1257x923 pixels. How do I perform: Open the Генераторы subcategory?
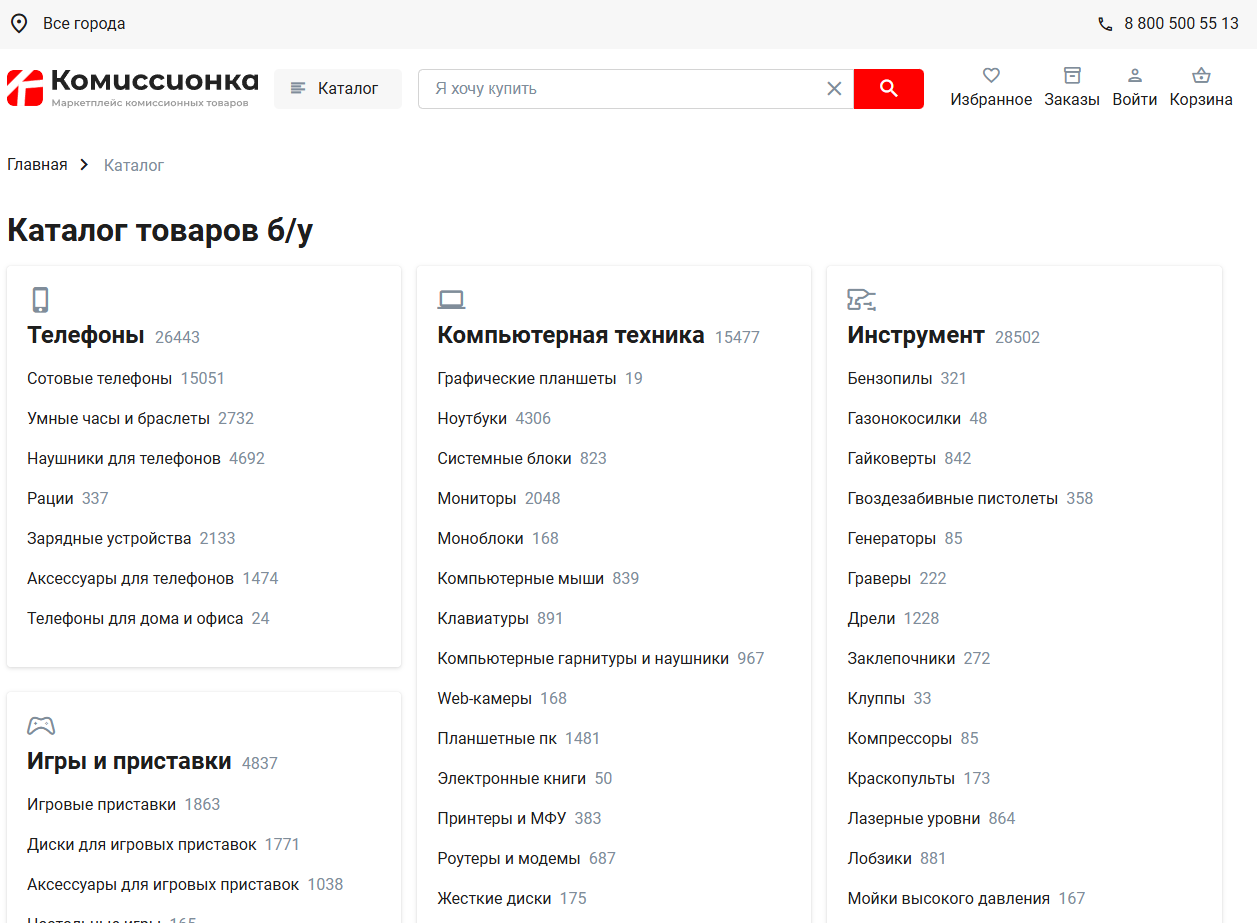892,538
